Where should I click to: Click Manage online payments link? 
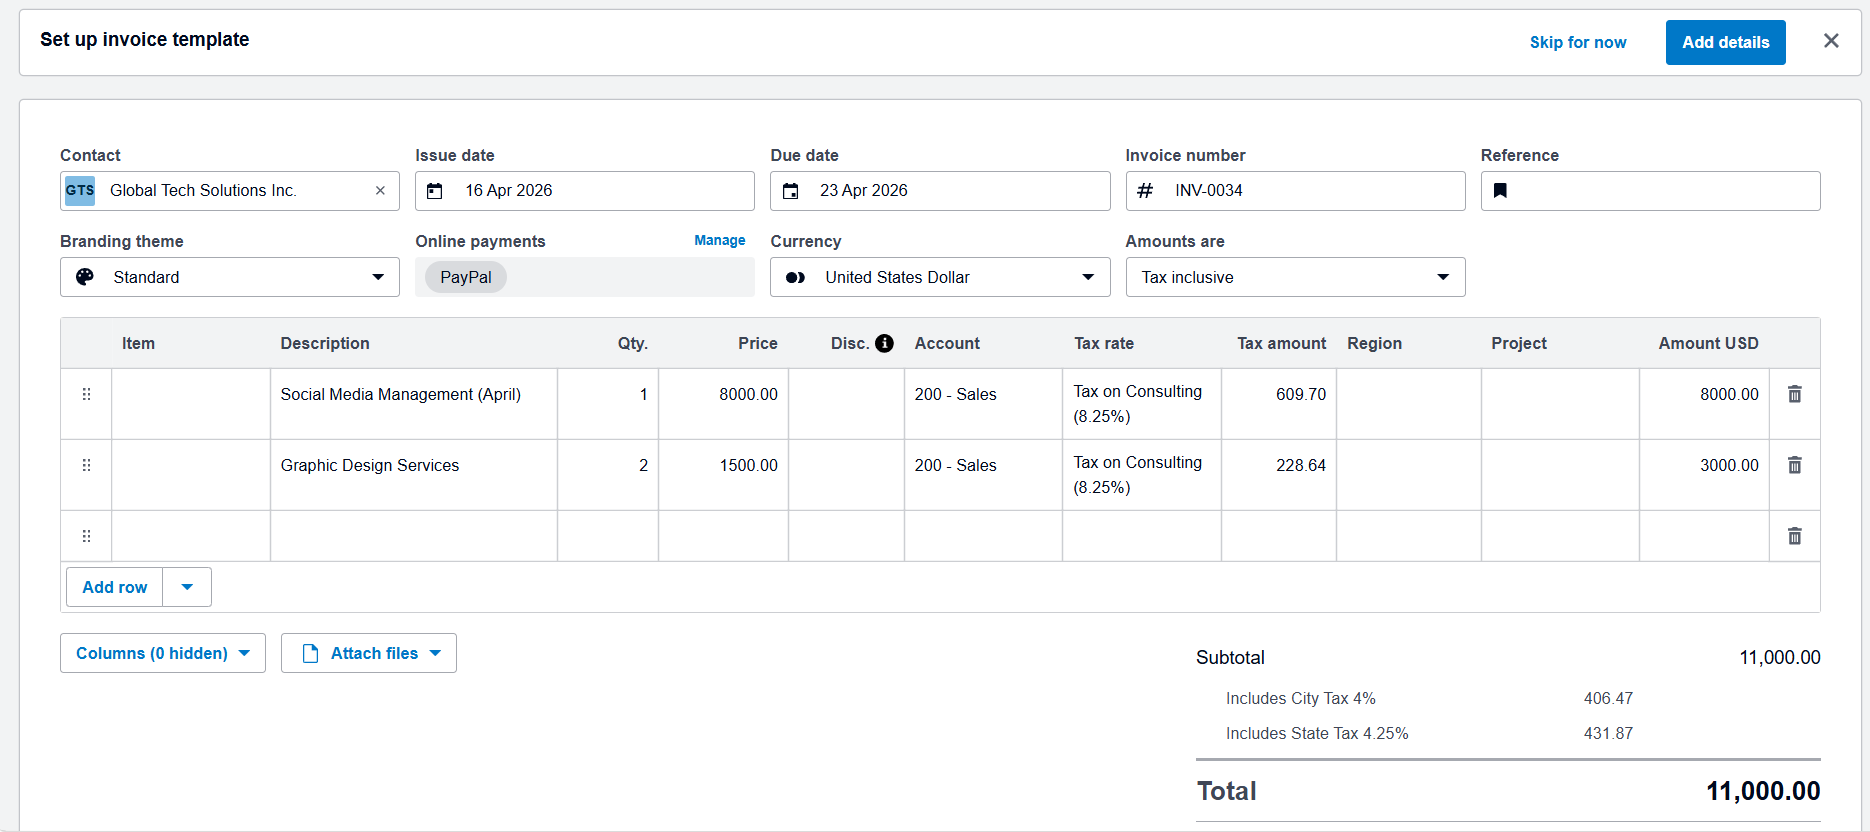coord(720,240)
